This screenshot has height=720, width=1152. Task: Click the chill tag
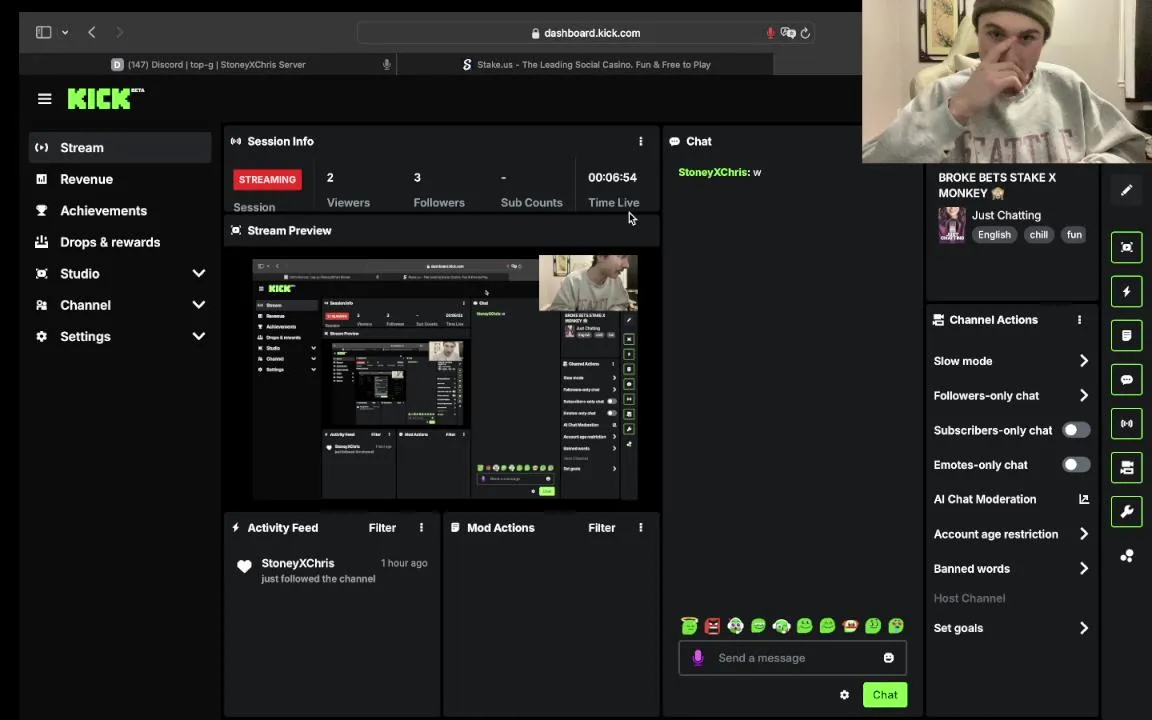[1038, 234]
